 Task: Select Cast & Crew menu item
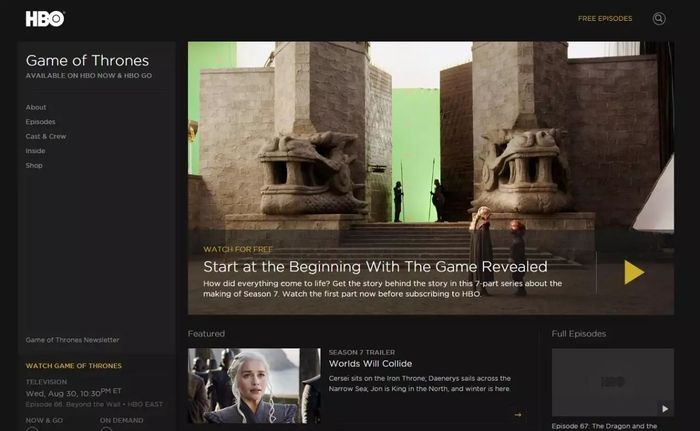pyautogui.click(x=46, y=136)
